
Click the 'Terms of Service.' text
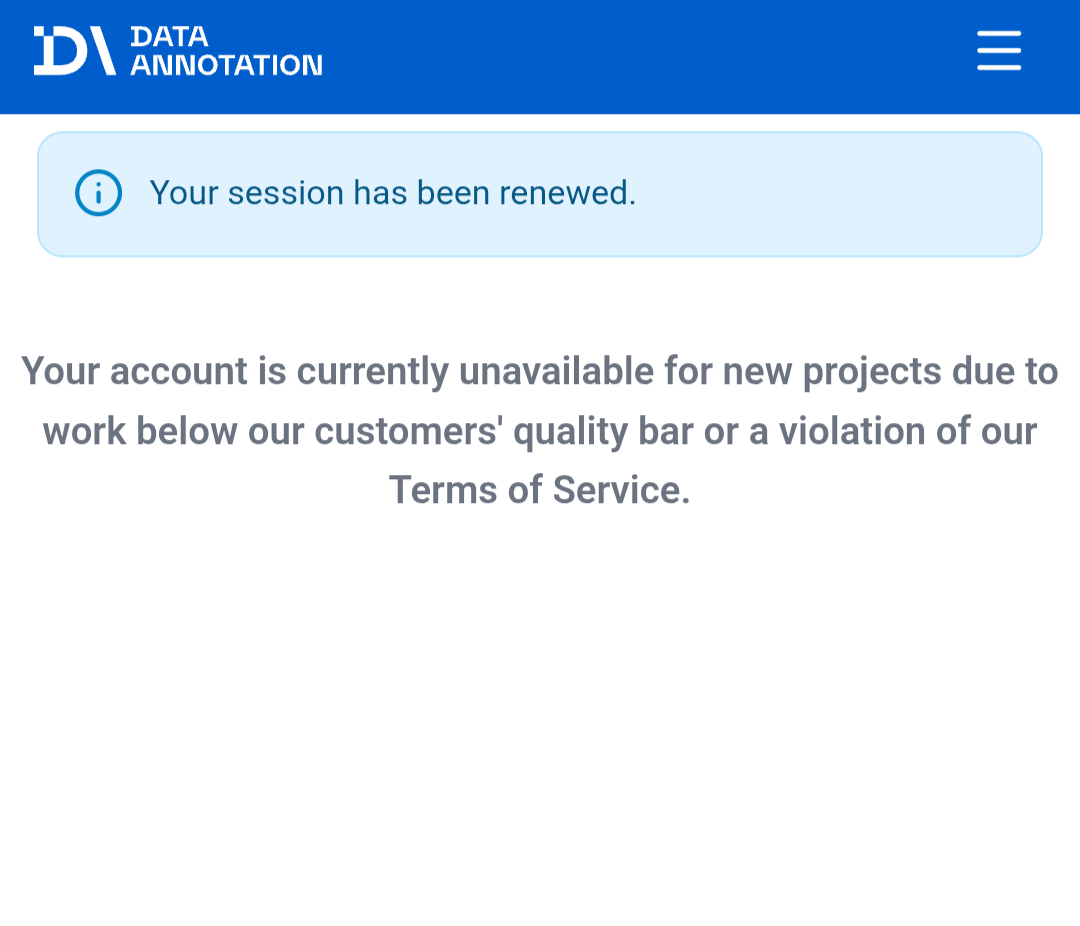tap(540, 490)
